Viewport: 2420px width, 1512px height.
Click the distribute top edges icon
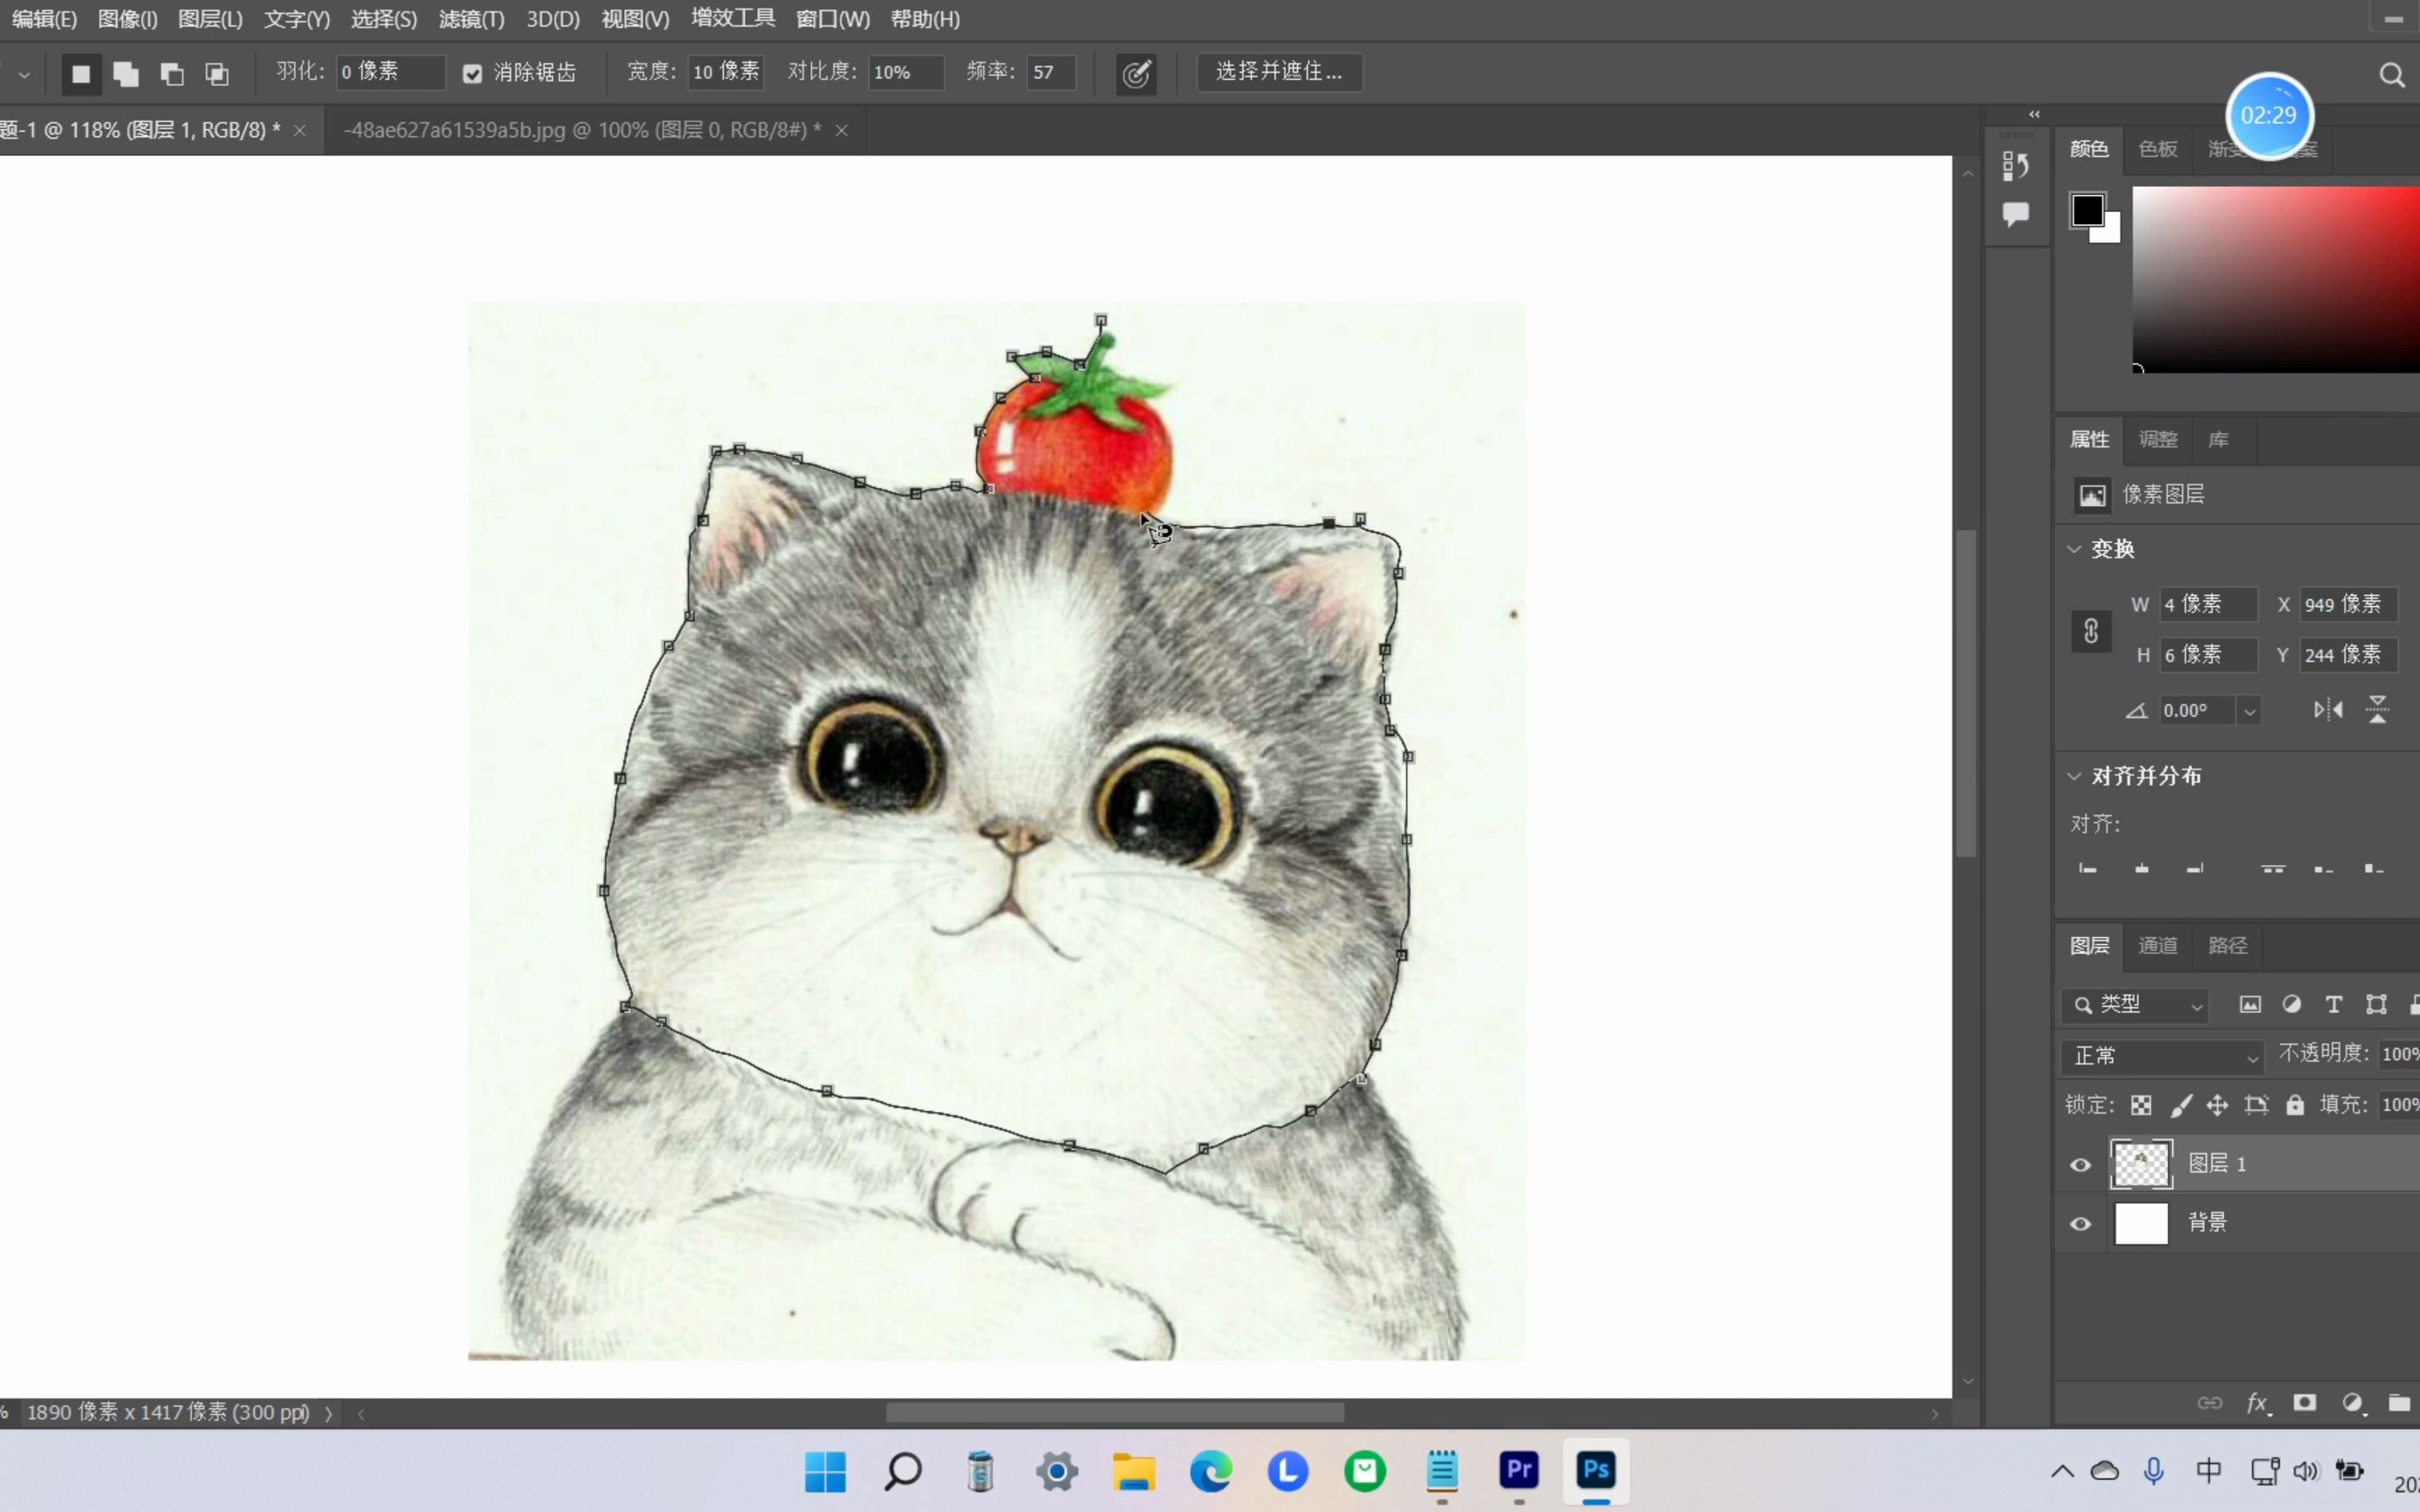click(x=2273, y=868)
